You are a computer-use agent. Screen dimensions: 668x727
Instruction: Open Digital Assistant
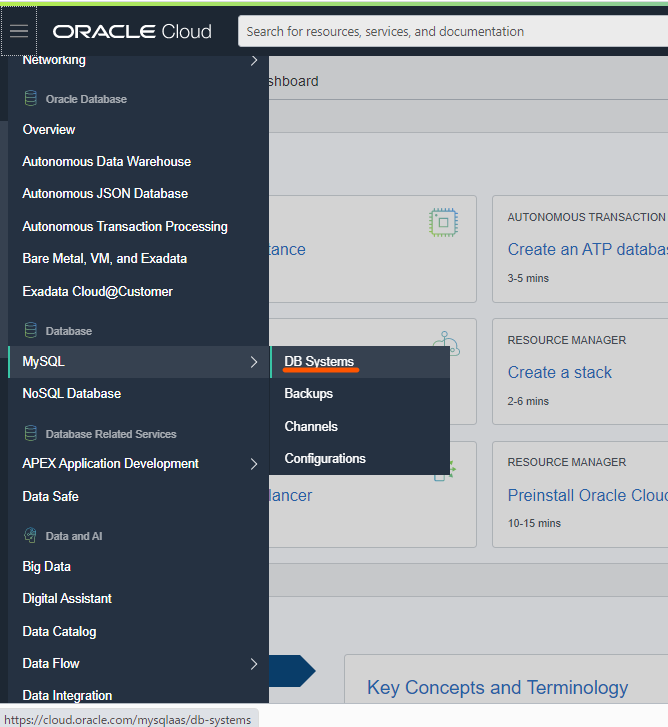tap(67, 599)
